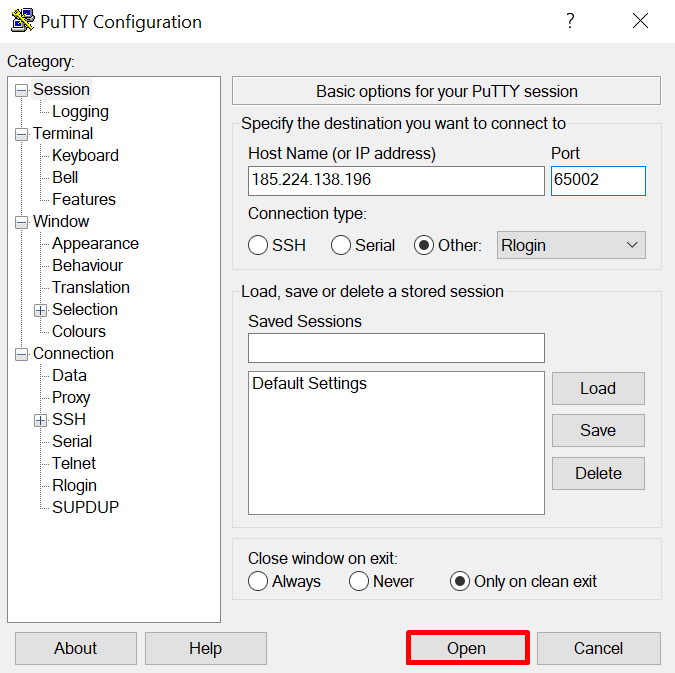The image size is (675, 673).
Task: Go to the Appearance settings
Action: click(x=95, y=244)
